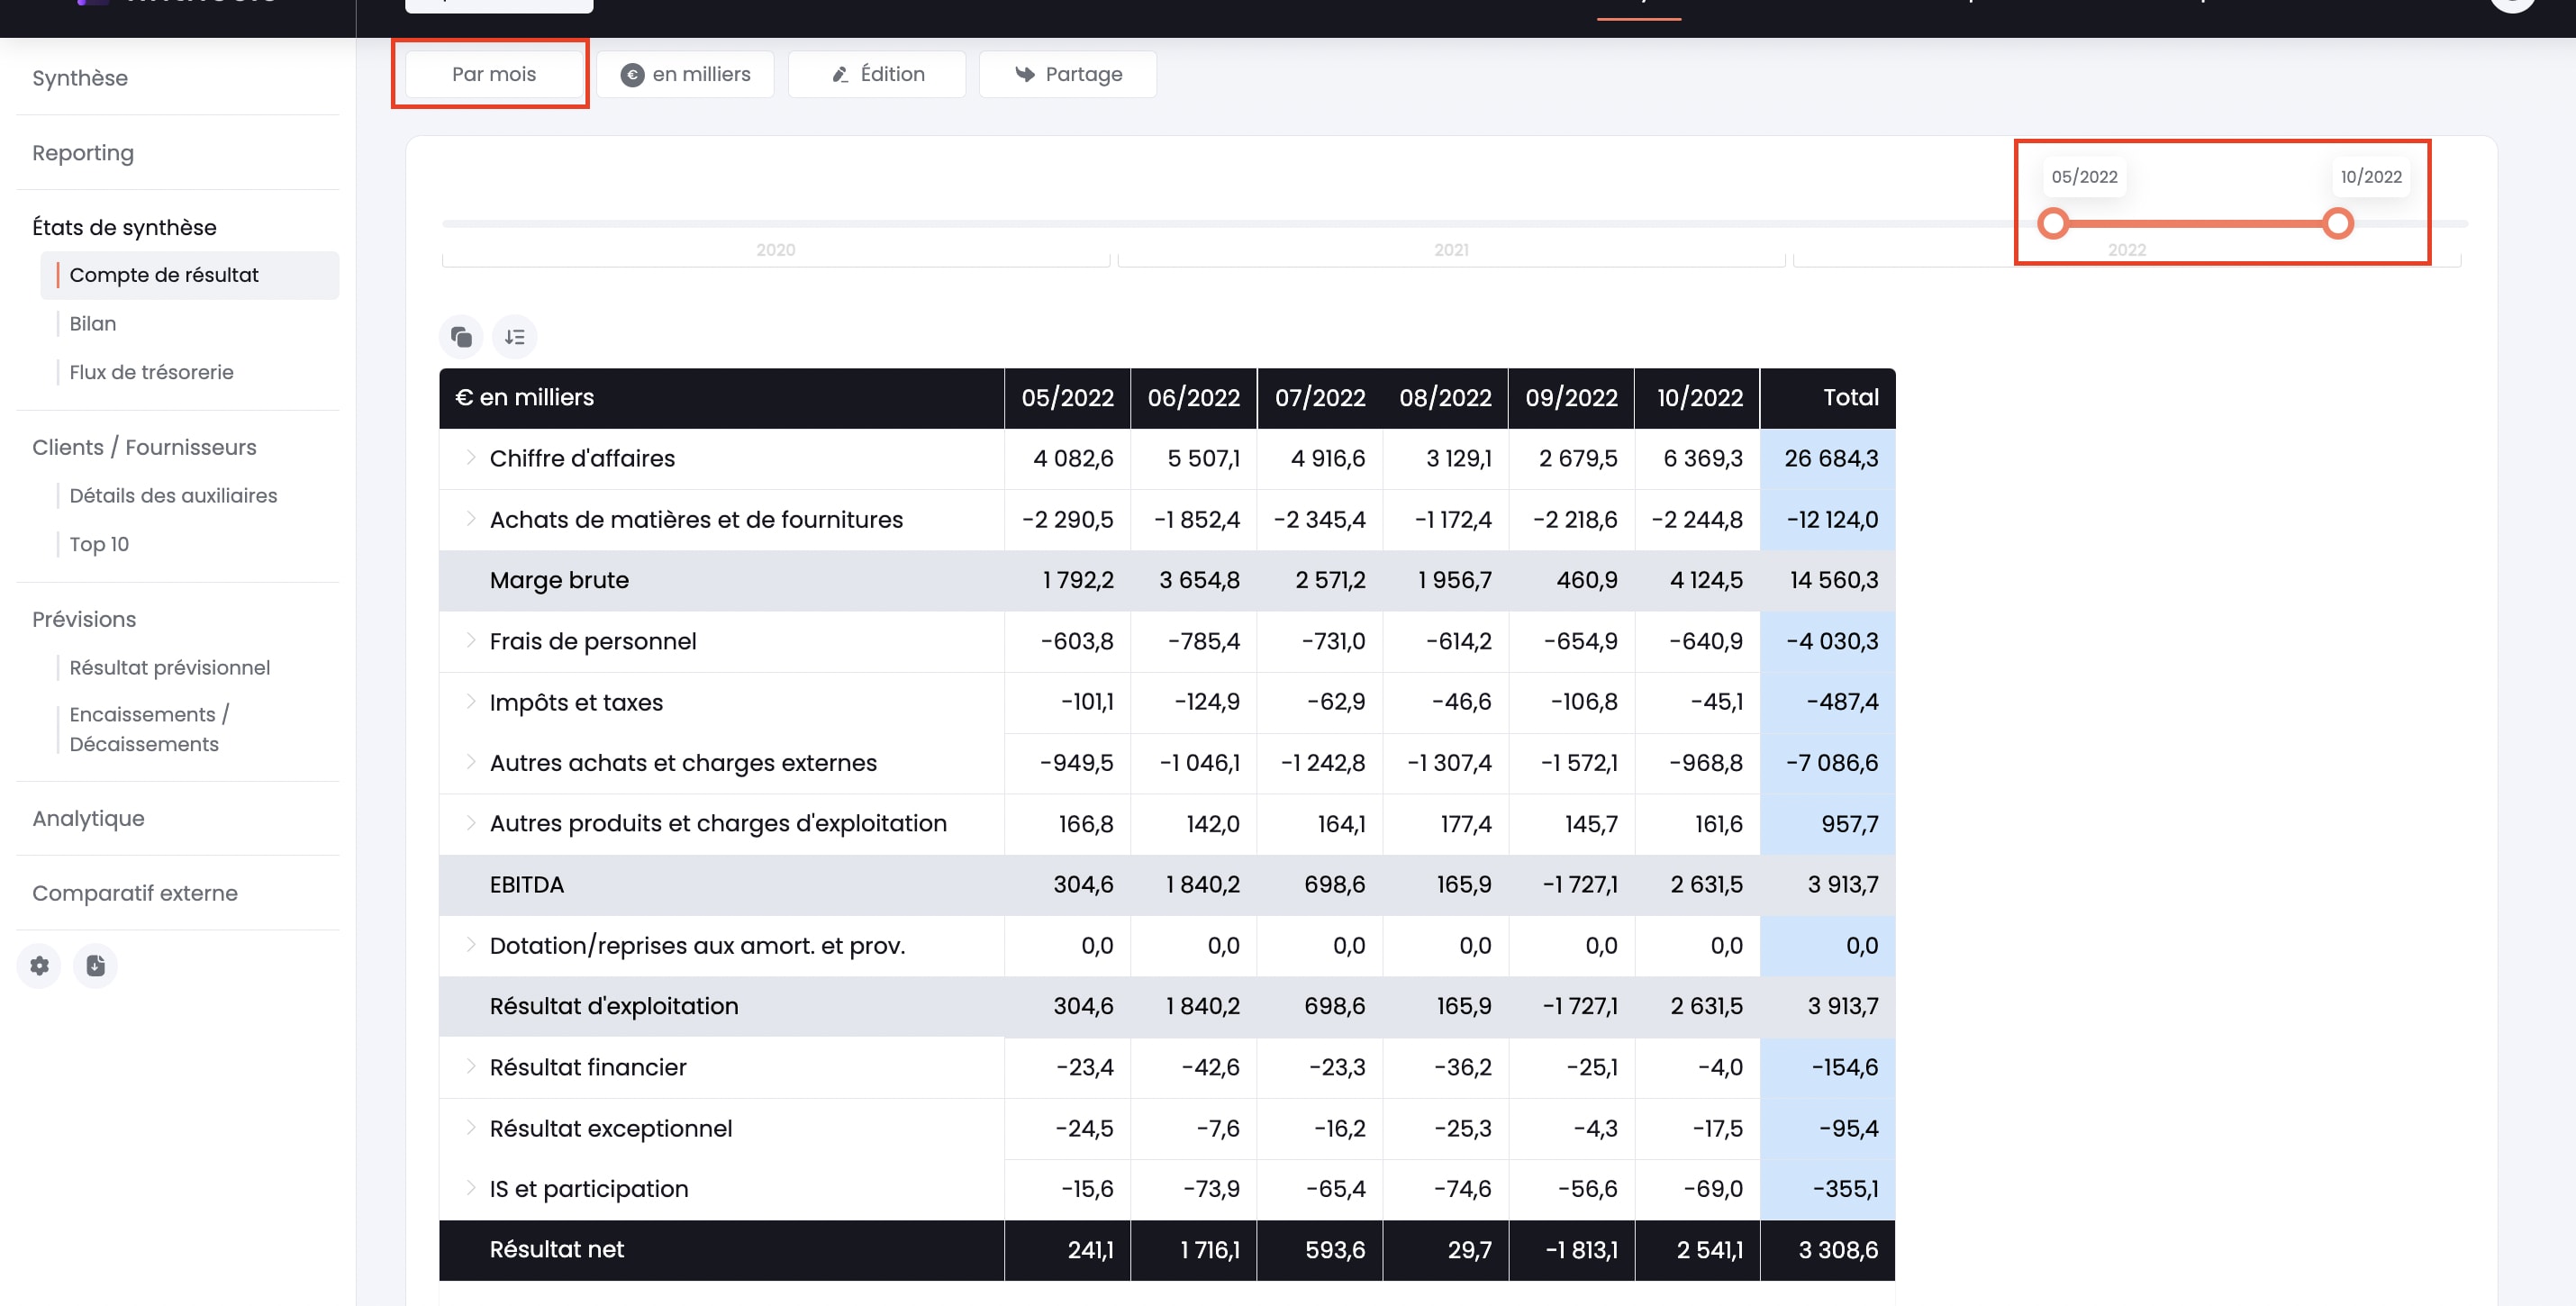Click the share arrow icon on Partage

[1025, 75]
